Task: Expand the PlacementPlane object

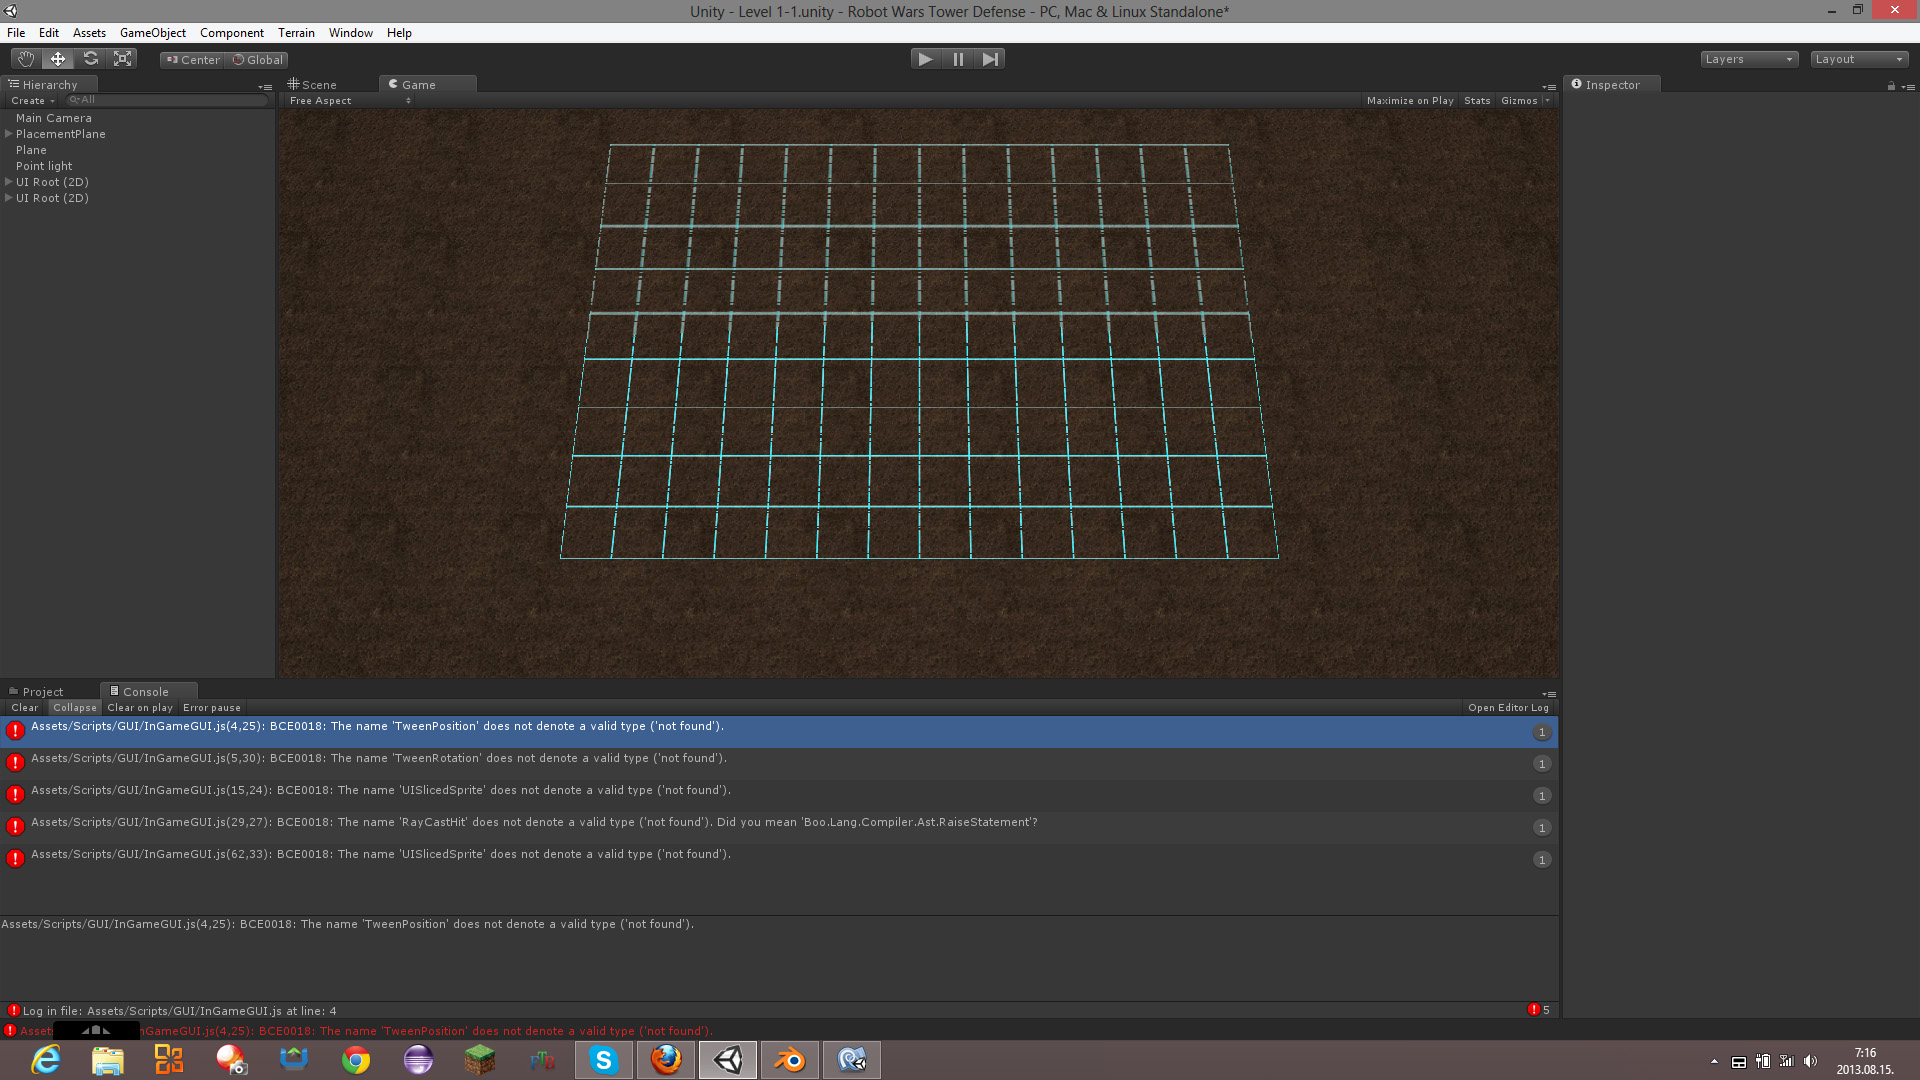Action: (x=9, y=134)
